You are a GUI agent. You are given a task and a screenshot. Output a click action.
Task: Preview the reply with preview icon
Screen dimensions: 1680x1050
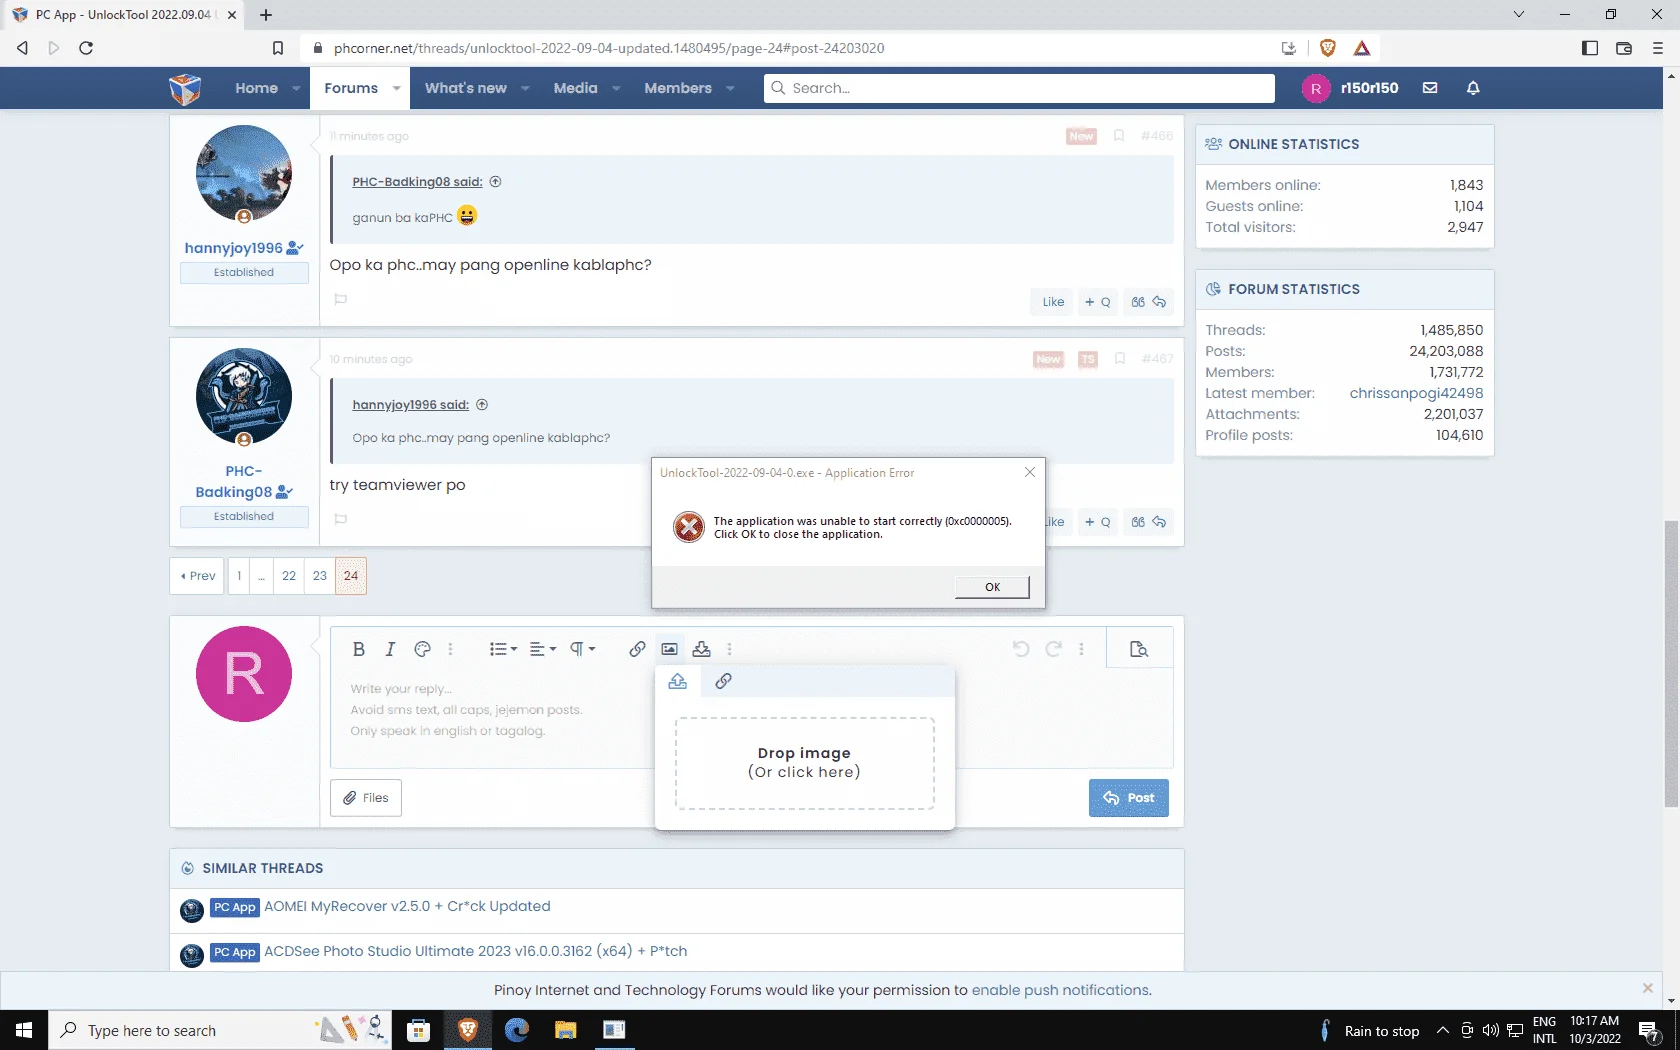[1139, 649]
